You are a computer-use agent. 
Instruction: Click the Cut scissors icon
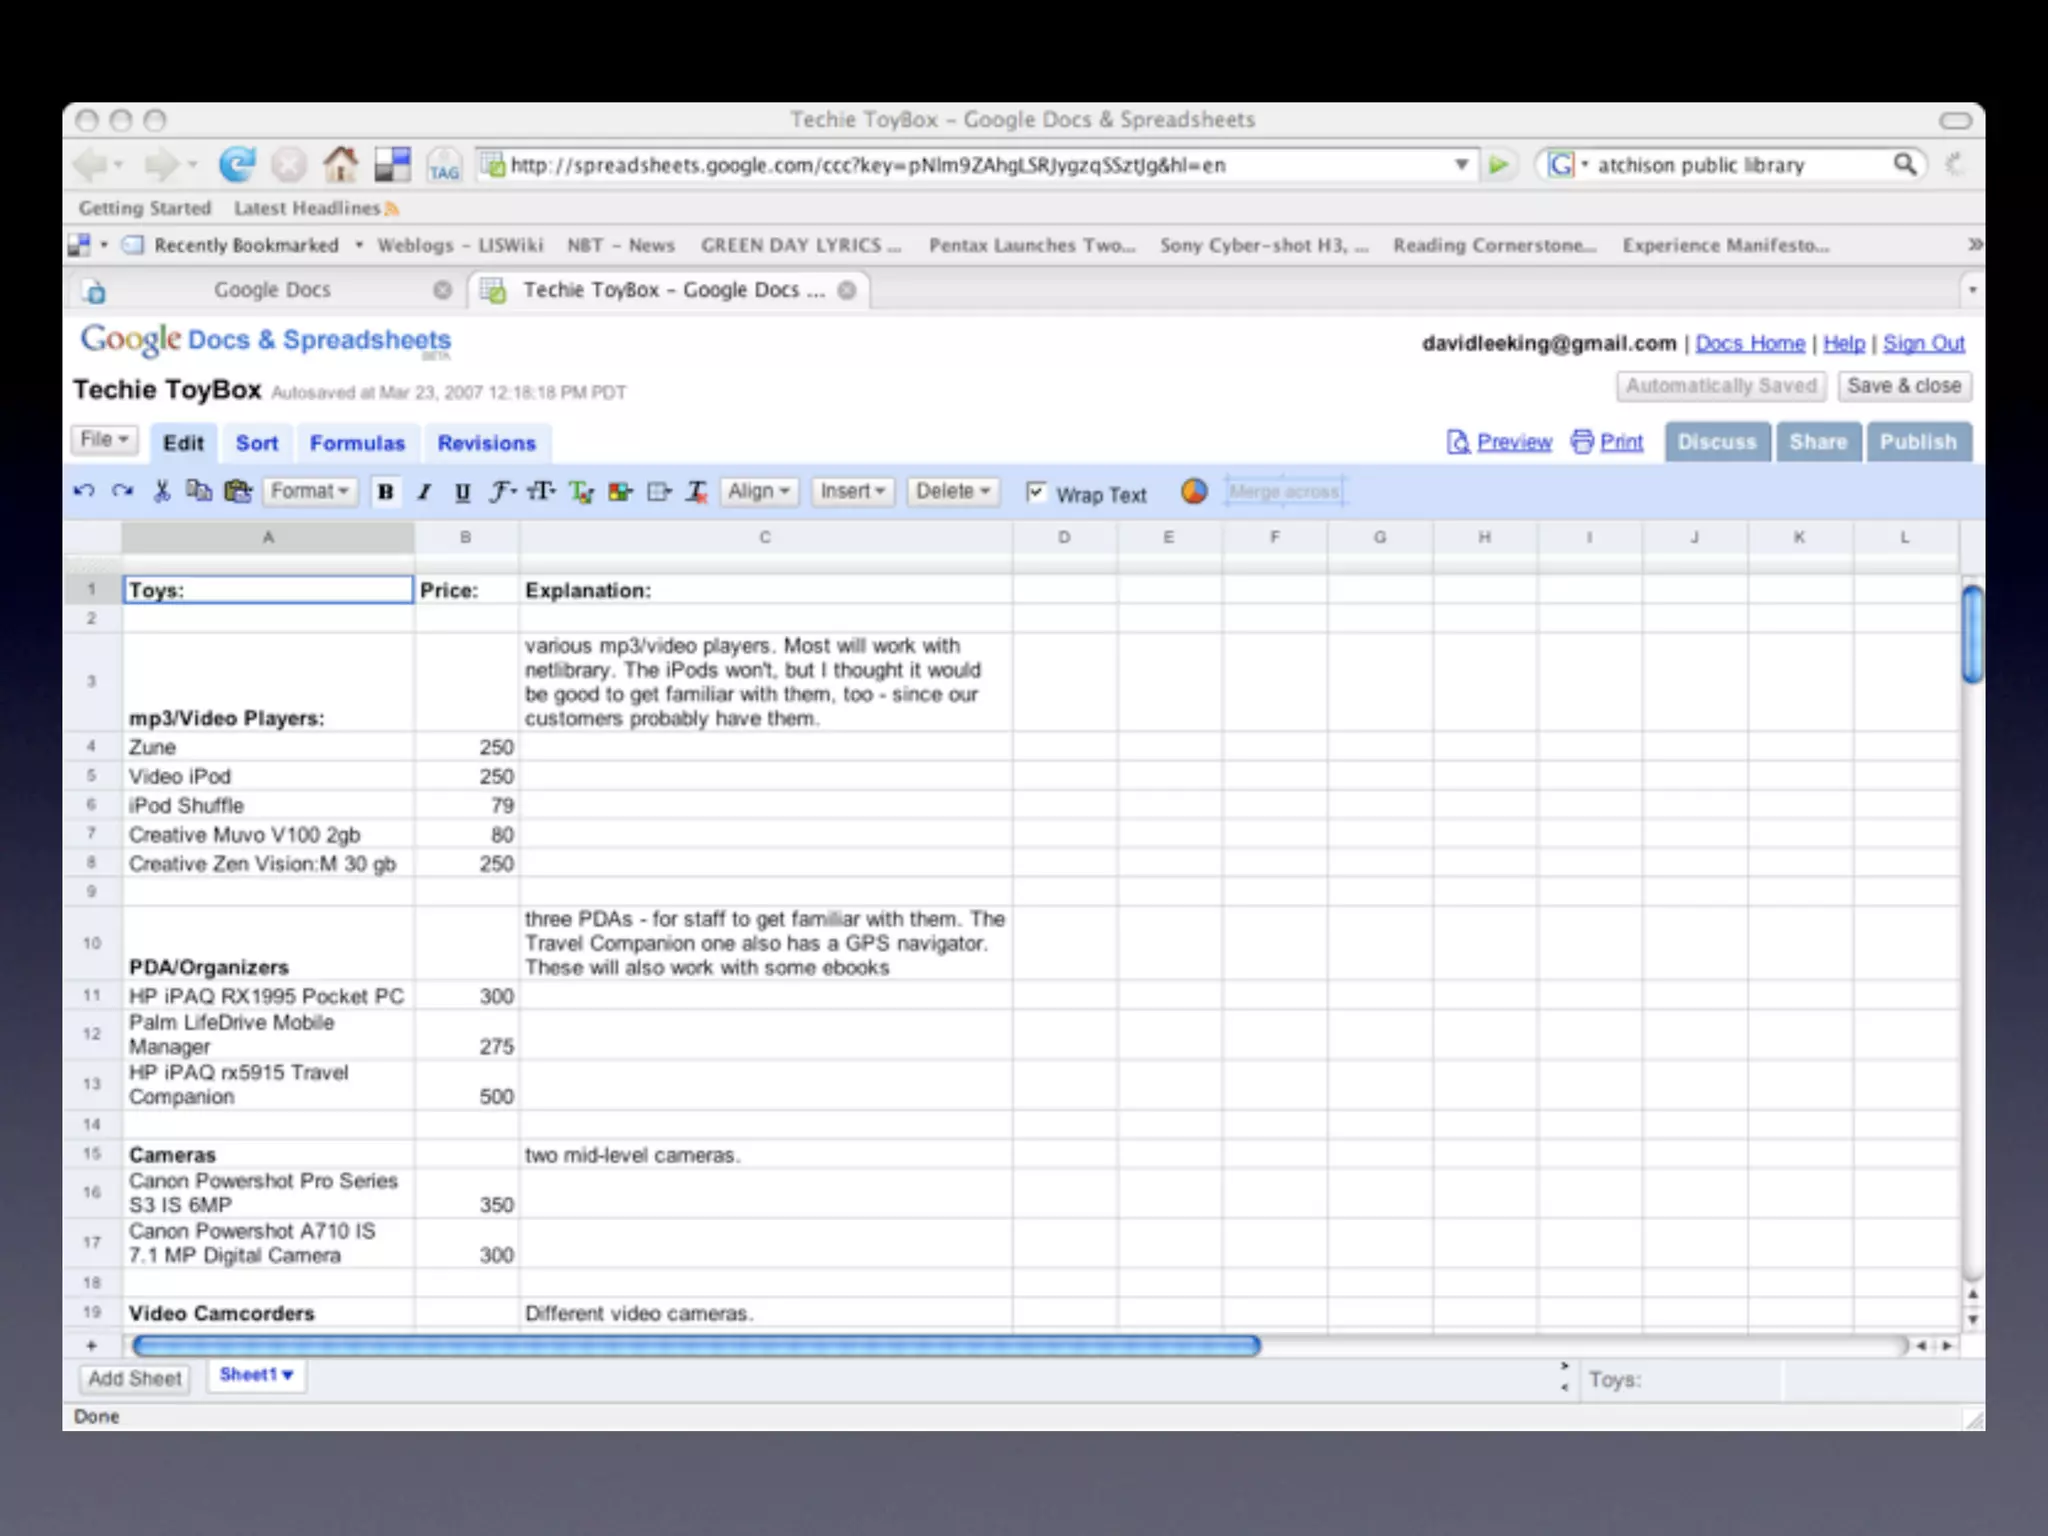click(x=161, y=491)
